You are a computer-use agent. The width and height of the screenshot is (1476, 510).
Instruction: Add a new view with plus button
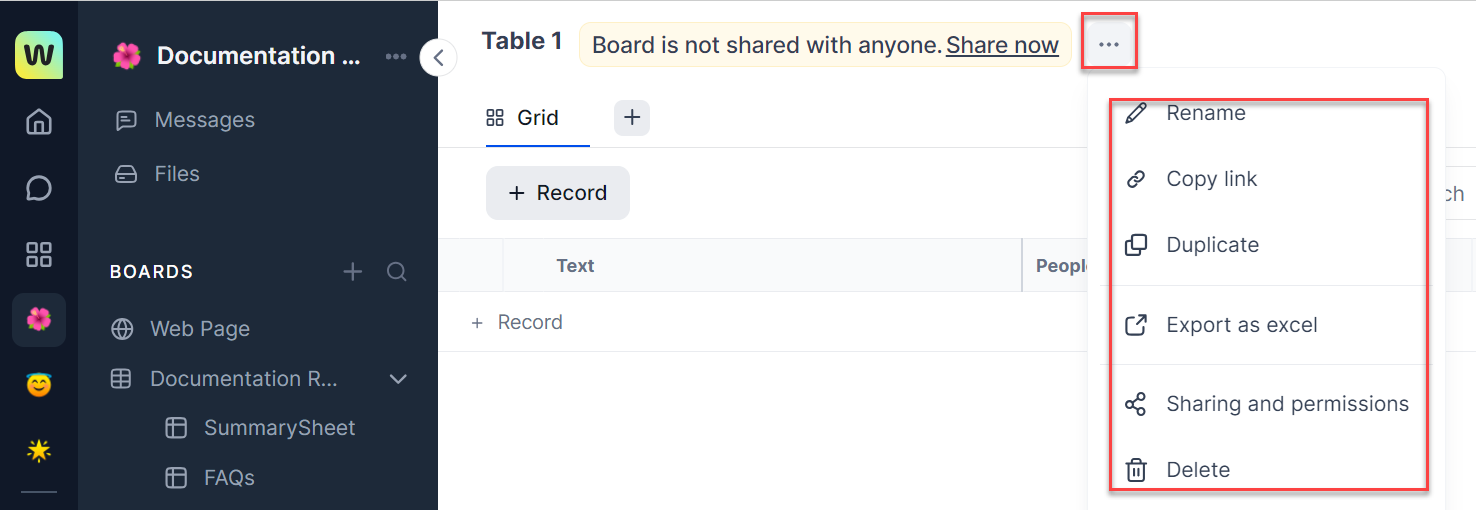[x=632, y=118]
